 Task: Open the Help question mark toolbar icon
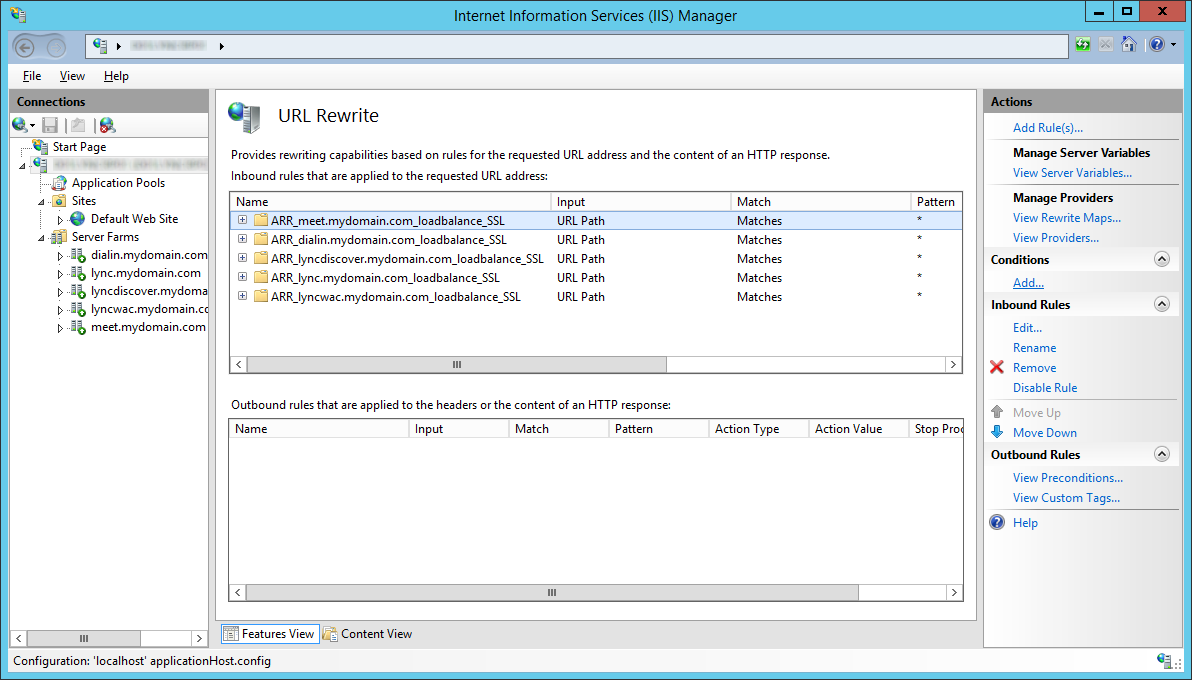(1156, 45)
